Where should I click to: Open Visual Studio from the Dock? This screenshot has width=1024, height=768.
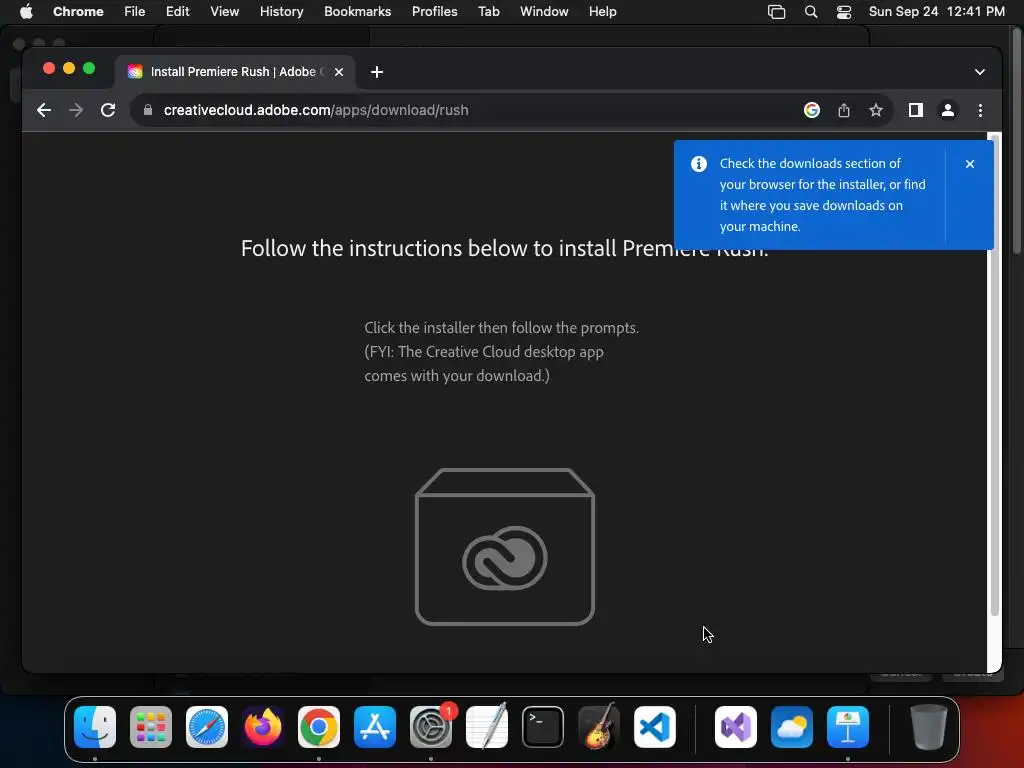coord(736,727)
